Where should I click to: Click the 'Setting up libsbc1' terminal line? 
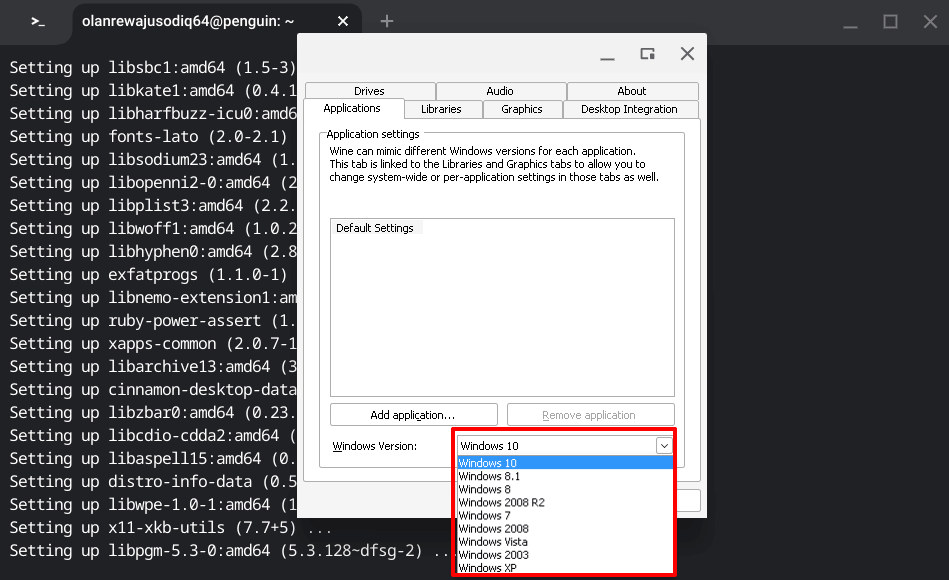153,68
